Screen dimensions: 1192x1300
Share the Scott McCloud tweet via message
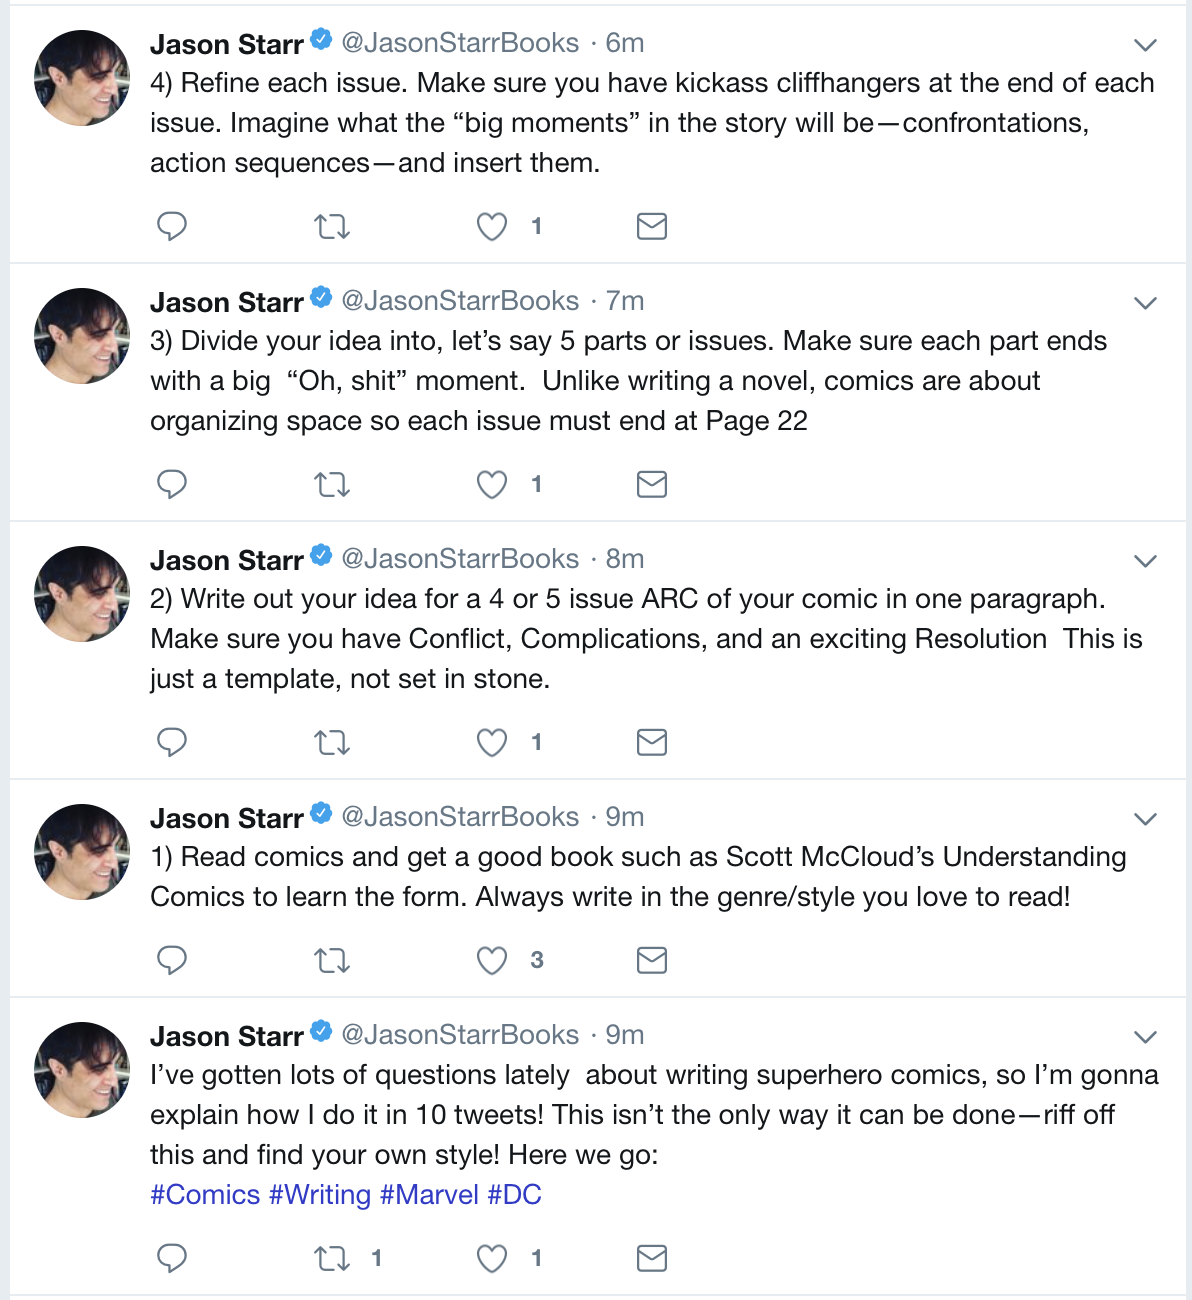point(652,961)
